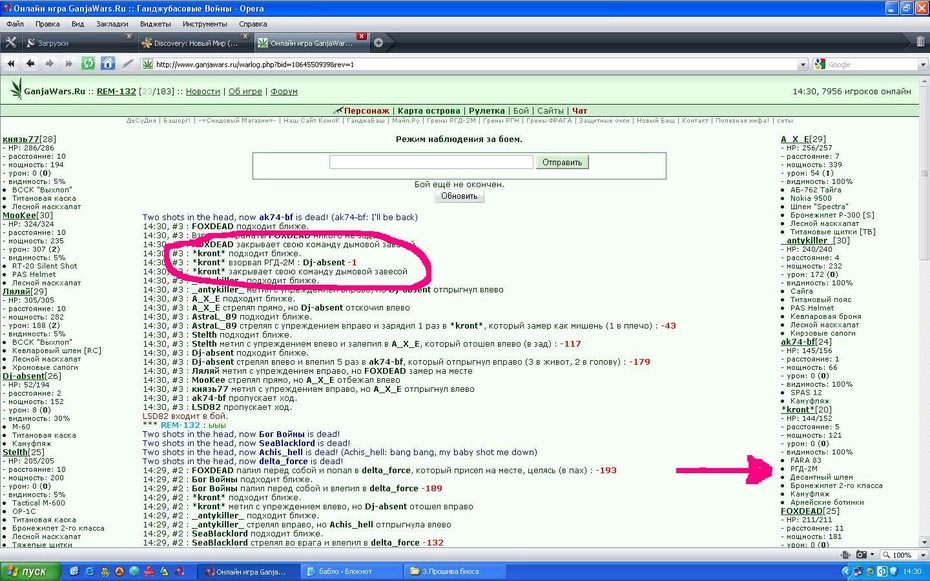The image size is (930, 581).
Task: Open a new tab with plus icon
Action: click(x=378, y=43)
